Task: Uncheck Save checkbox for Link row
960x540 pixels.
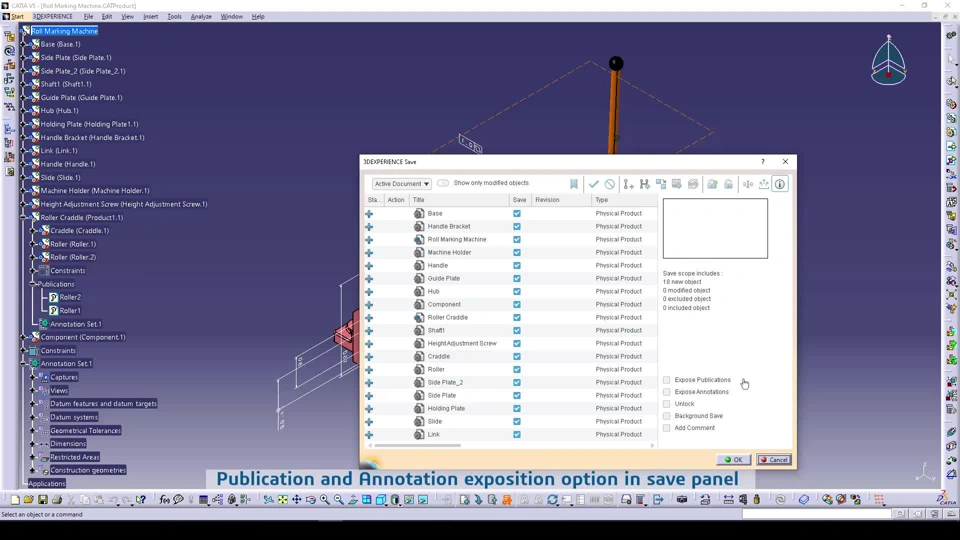Action: point(517,435)
